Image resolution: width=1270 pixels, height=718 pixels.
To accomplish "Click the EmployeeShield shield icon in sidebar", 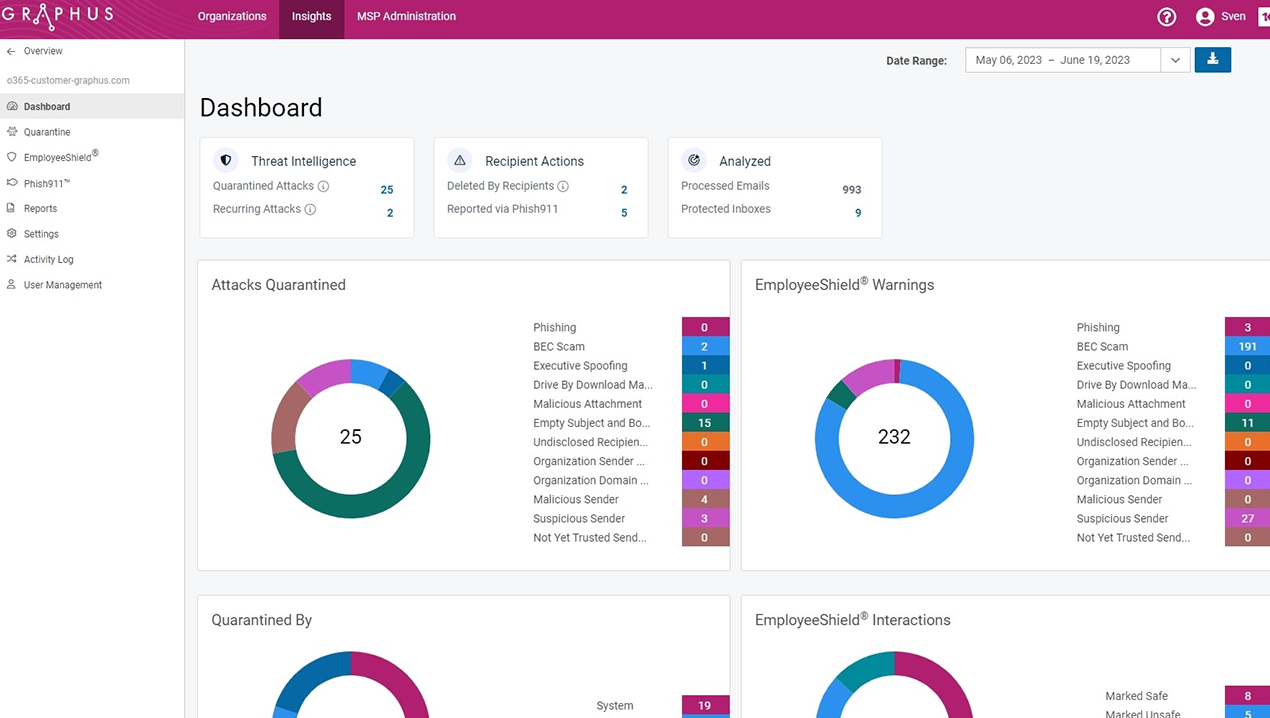I will pyautogui.click(x=12, y=157).
